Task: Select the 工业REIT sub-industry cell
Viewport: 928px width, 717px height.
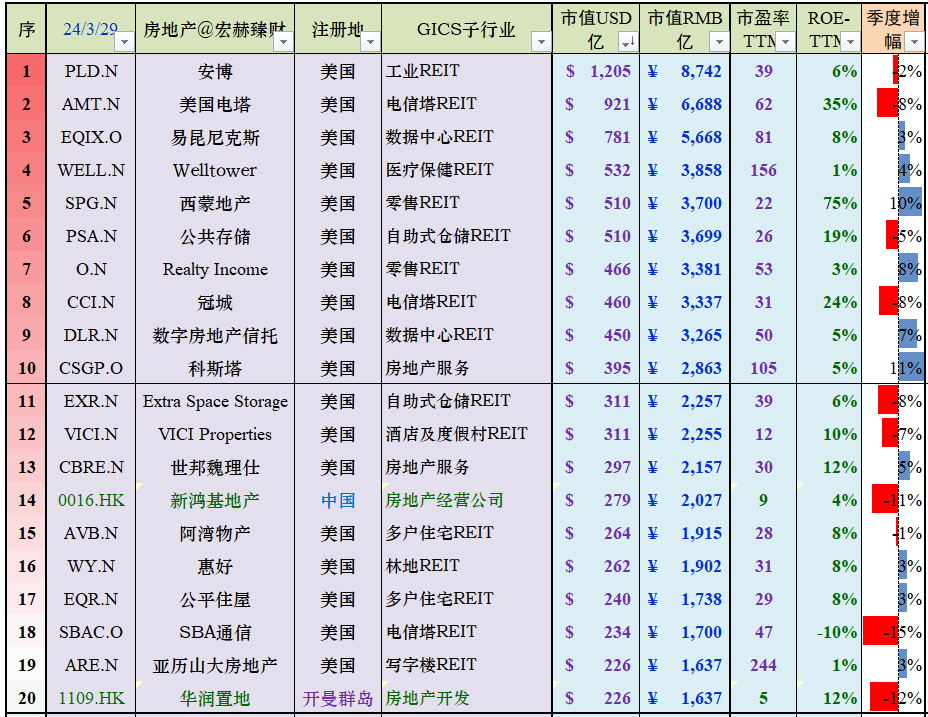Action: 467,71
